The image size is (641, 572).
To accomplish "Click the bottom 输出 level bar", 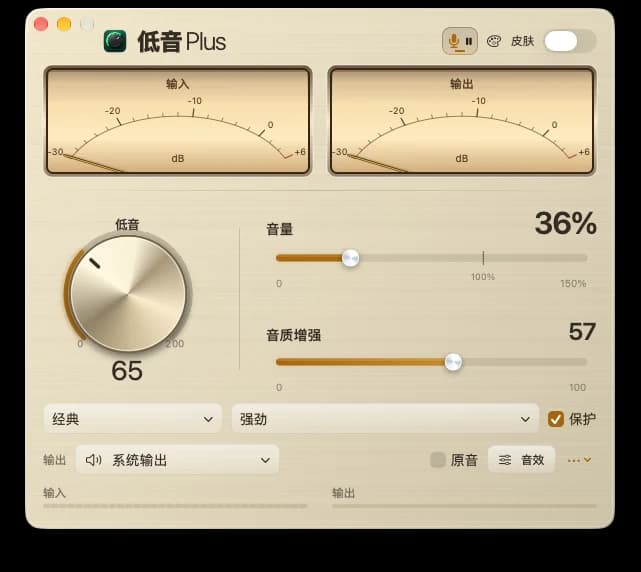I will 464,506.
